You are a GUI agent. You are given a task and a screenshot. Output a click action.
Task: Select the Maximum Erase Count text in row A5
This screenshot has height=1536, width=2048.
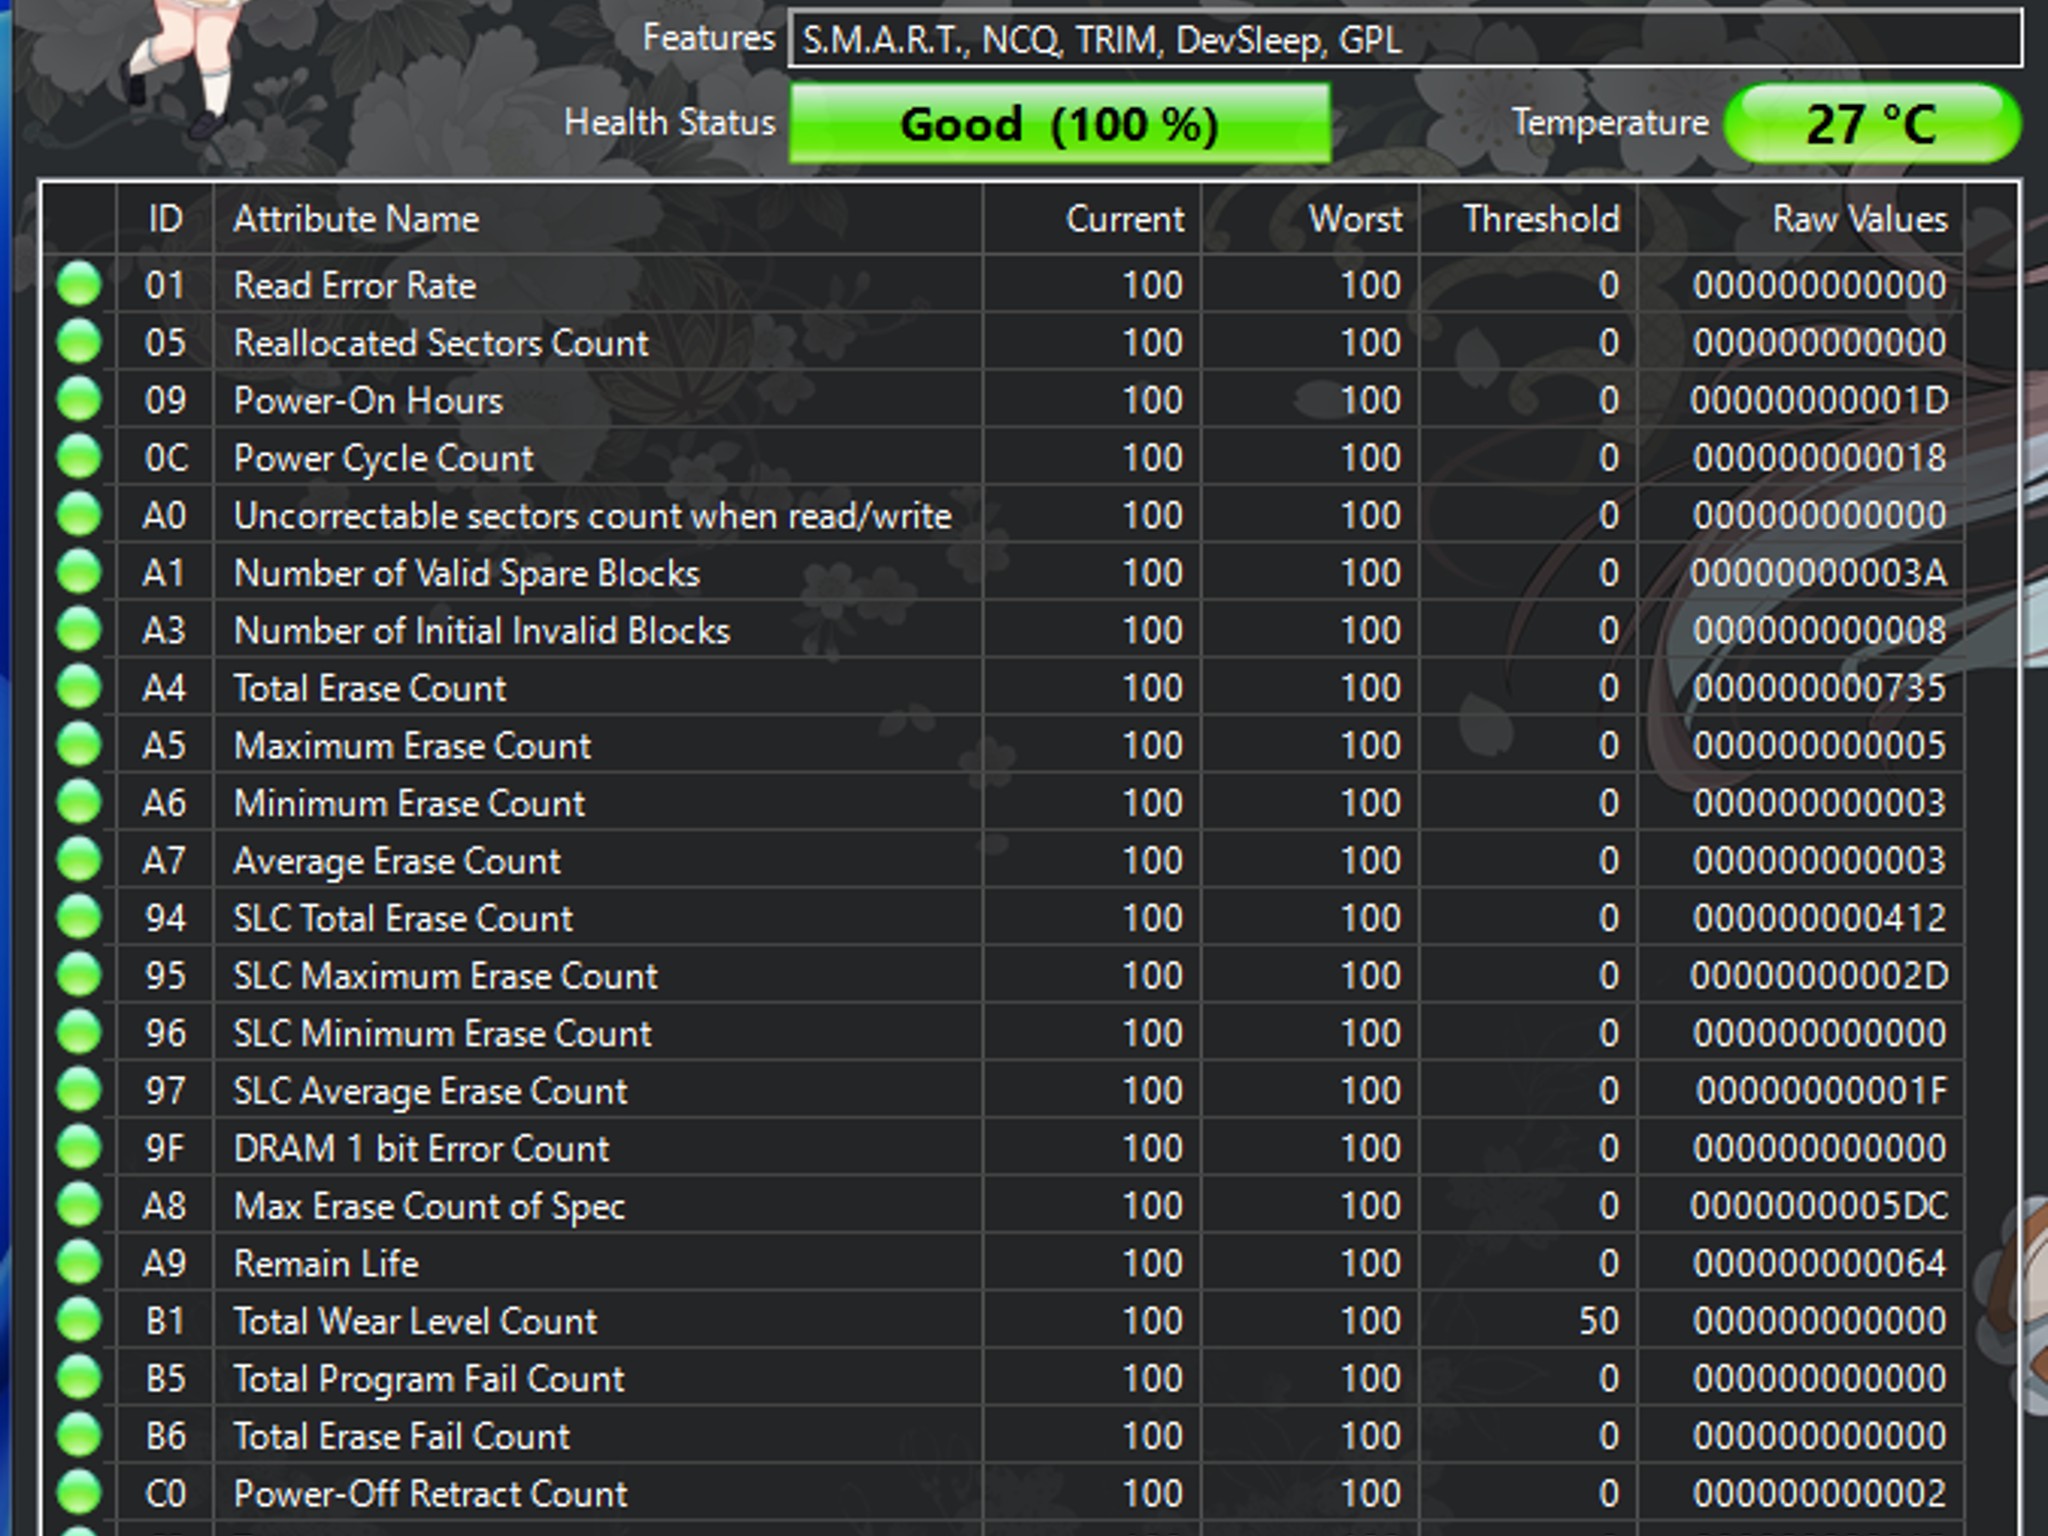[x=412, y=746]
